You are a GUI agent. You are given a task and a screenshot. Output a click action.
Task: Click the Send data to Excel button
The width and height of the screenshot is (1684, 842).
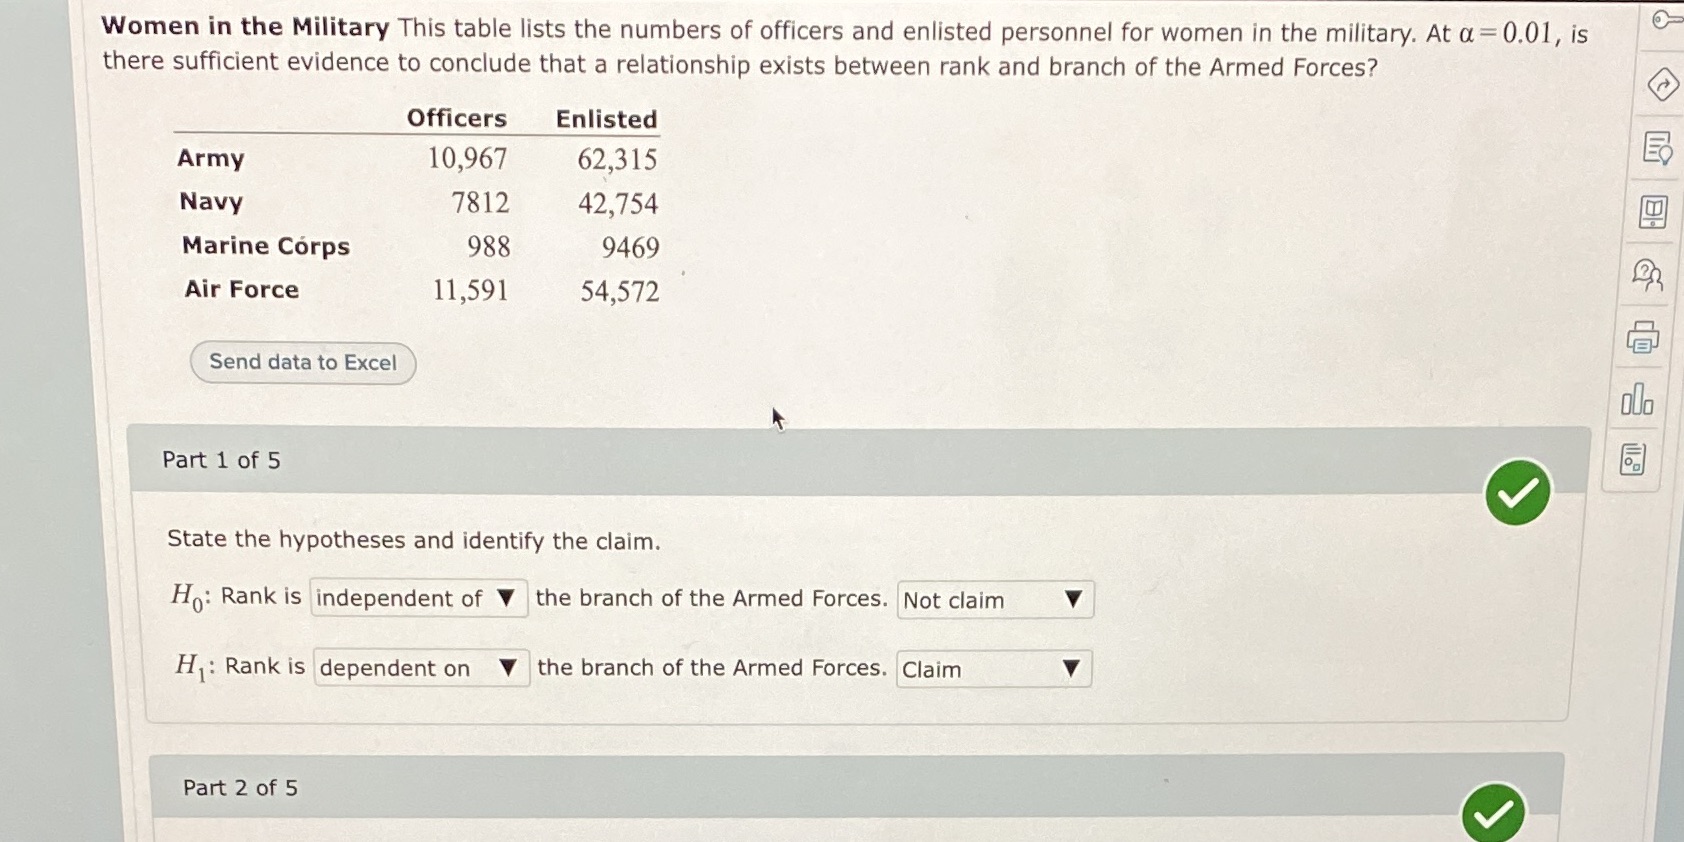point(302,362)
